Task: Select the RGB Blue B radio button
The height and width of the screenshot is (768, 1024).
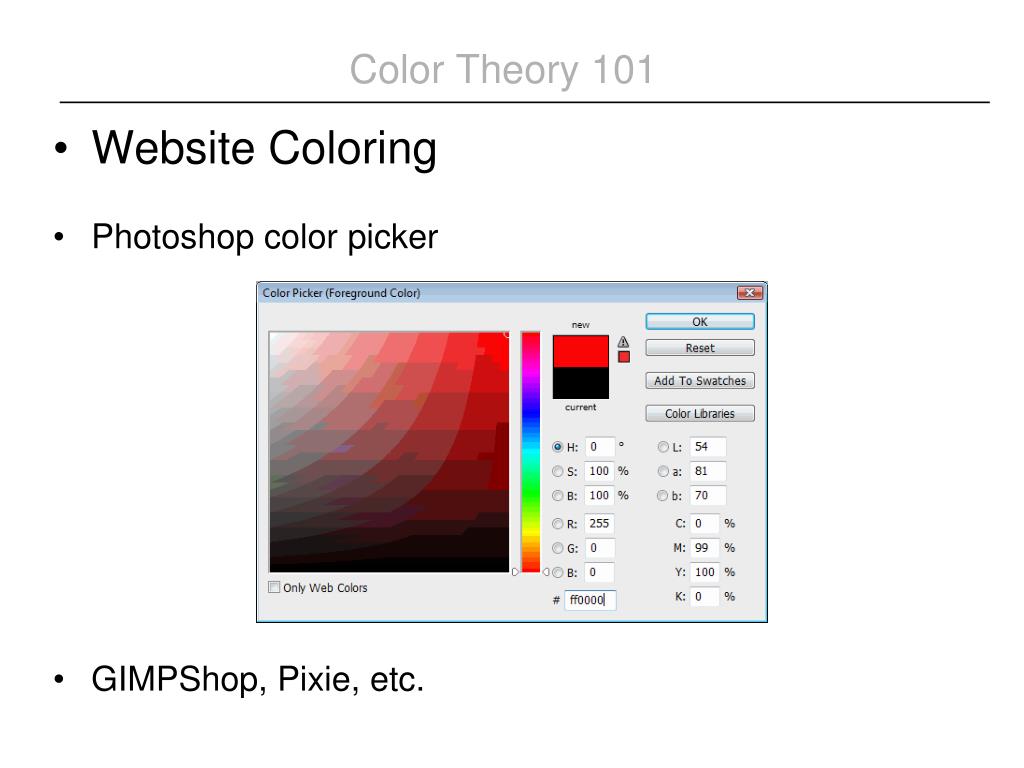Action: click(x=557, y=572)
